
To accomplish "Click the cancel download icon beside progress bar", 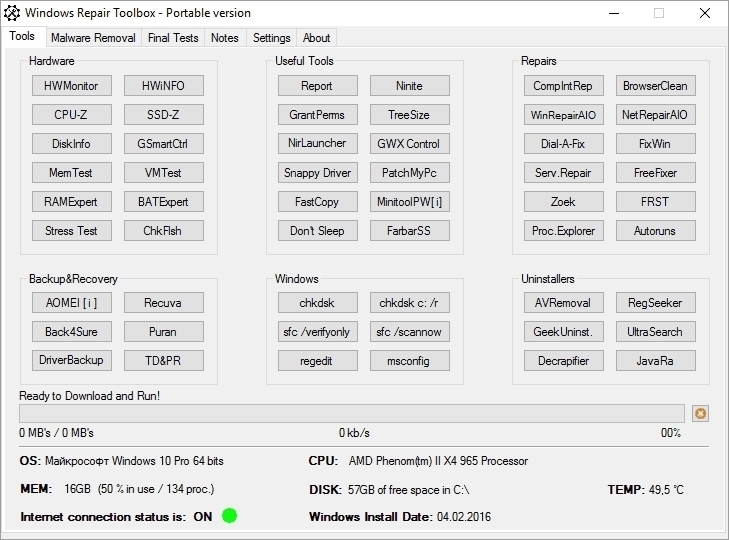I will [700, 413].
